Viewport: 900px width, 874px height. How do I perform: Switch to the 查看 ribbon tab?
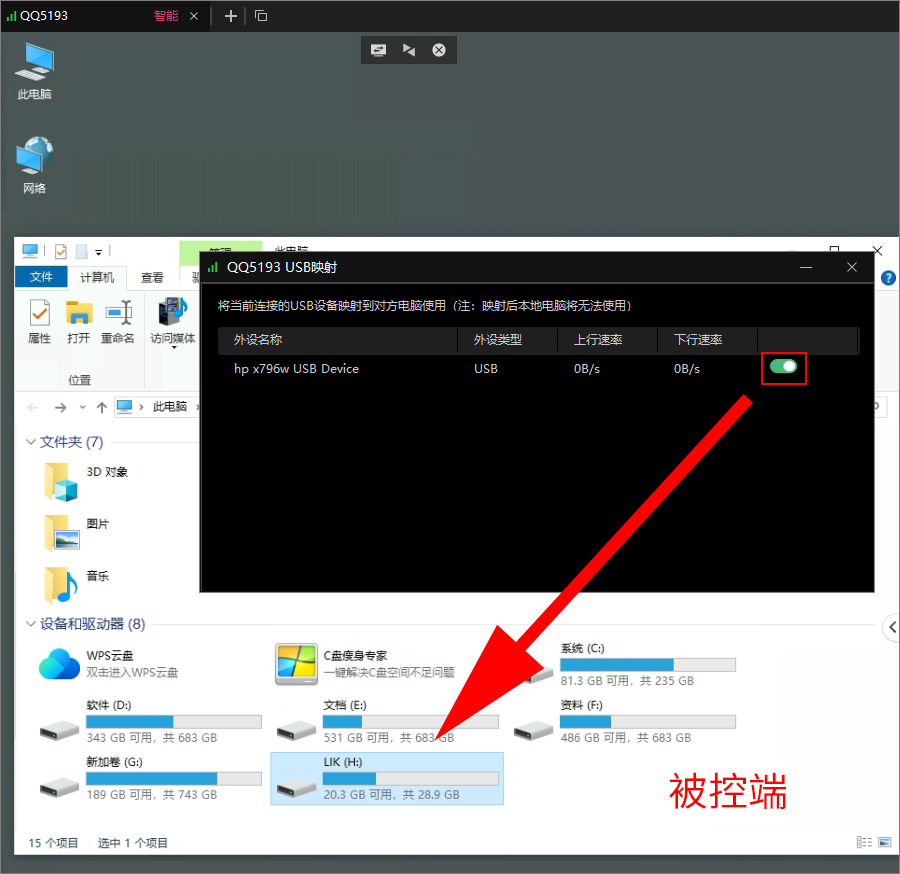[x=152, y=277]
